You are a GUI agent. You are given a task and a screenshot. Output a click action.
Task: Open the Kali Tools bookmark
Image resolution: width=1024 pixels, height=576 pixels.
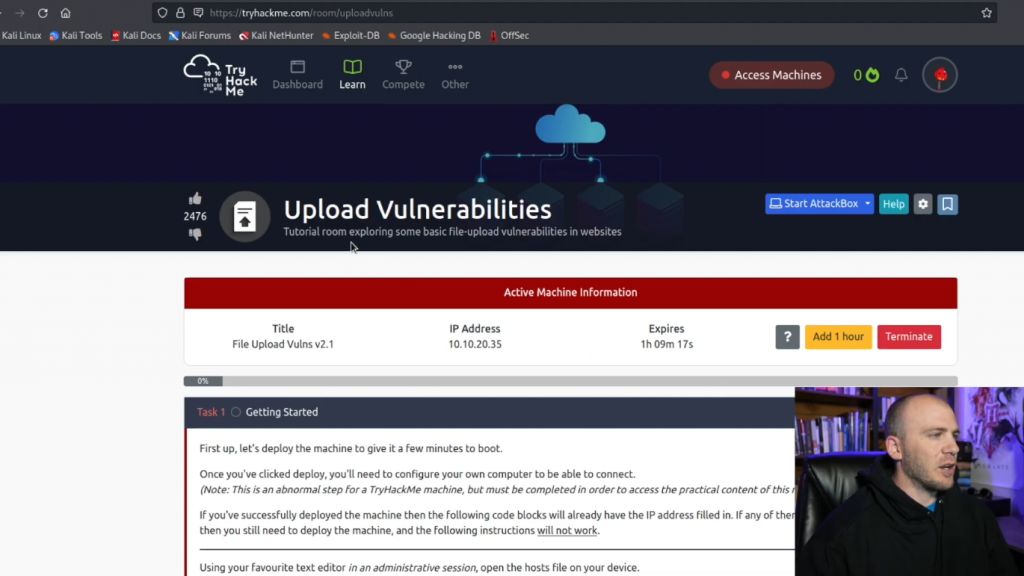click(76, 35)
